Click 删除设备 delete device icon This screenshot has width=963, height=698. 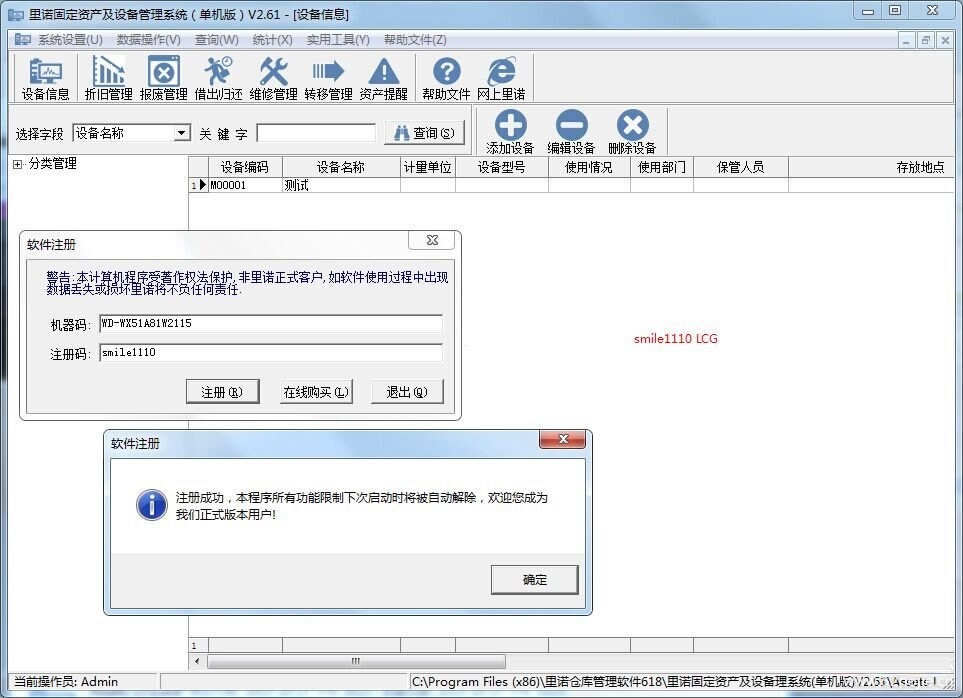[x=633, y=131]
